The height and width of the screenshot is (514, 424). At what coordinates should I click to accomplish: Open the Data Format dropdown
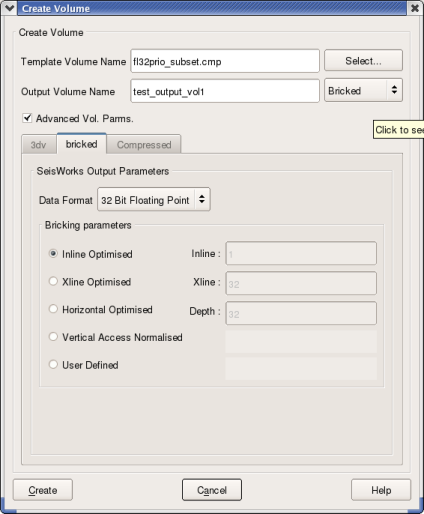tap(154, 200)
